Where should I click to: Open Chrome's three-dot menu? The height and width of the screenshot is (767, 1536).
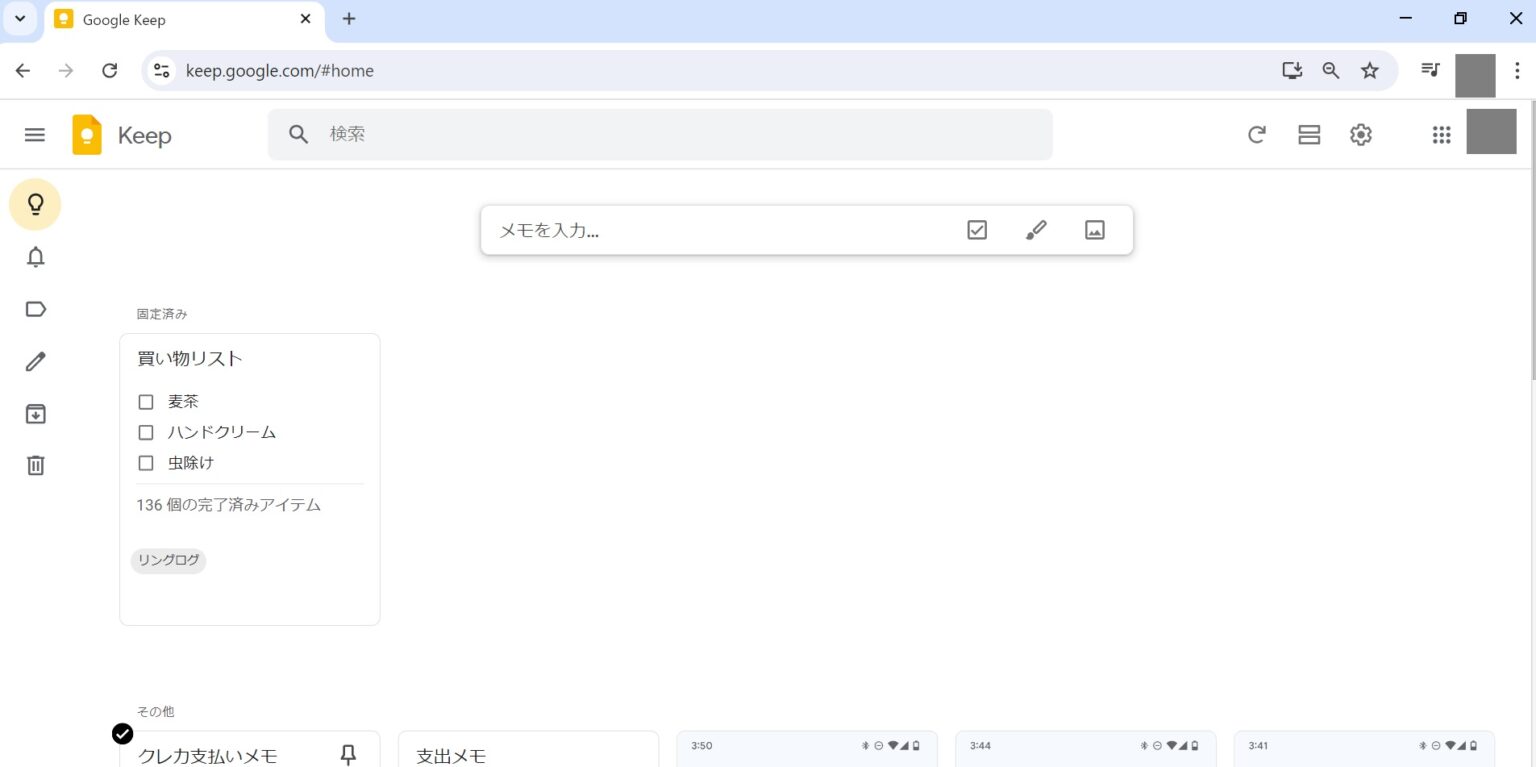(x=1518, y=70)
